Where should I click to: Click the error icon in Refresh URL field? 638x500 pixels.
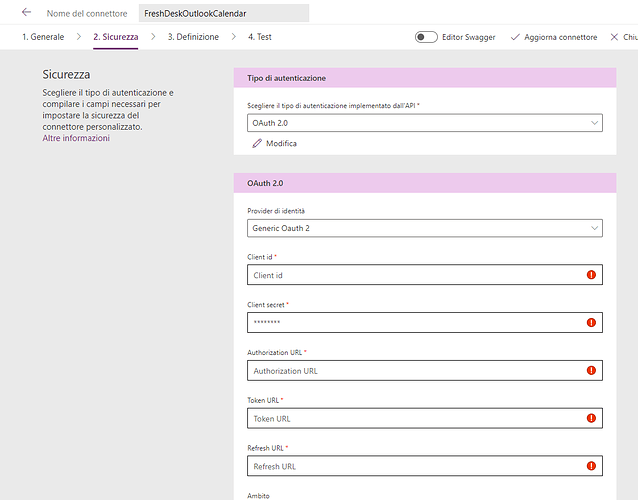click(x=591, y=466)
